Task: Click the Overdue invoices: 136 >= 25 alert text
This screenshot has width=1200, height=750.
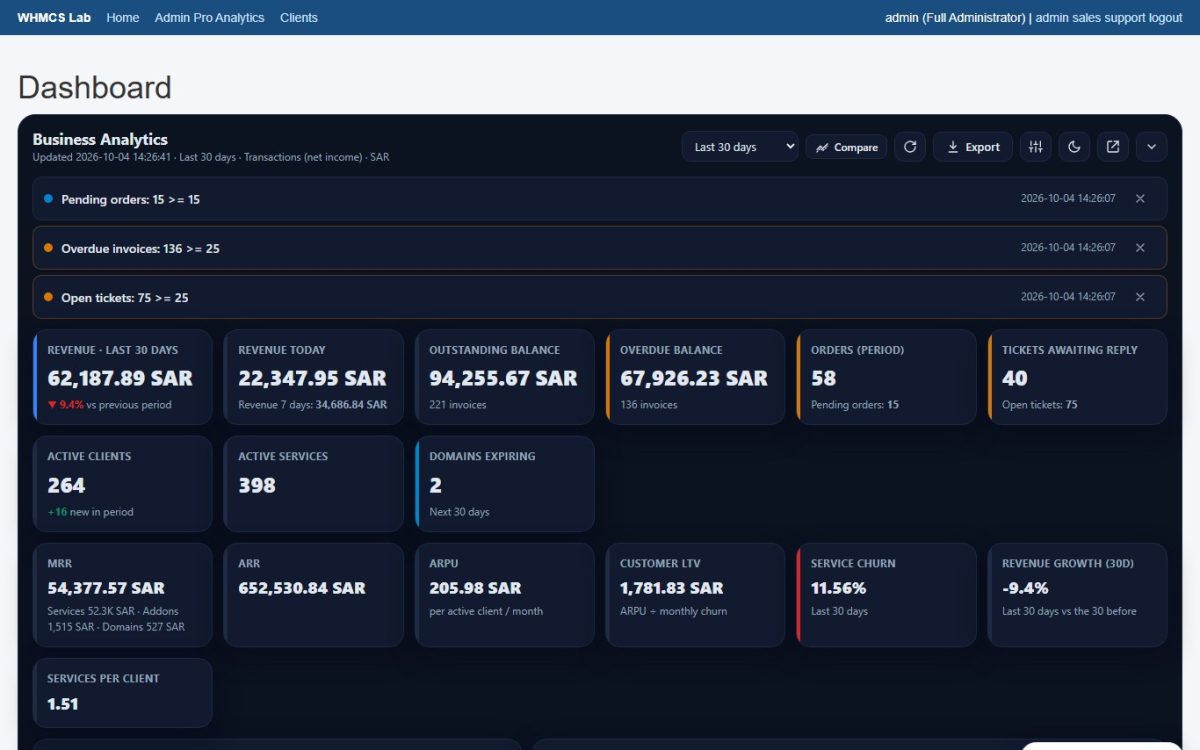Action: coord(140,249)
